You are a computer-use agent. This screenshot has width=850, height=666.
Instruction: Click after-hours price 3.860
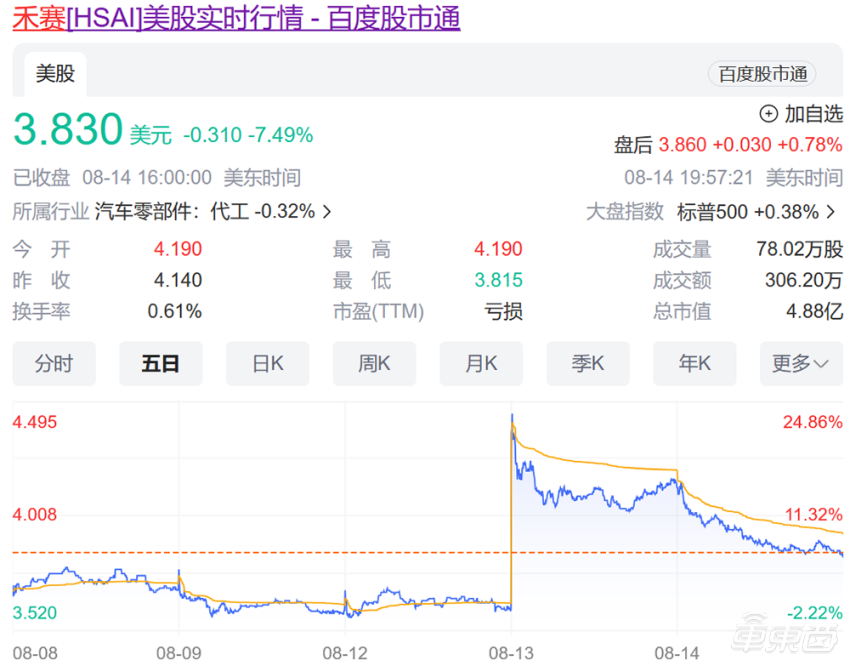[x=682, y=145]
